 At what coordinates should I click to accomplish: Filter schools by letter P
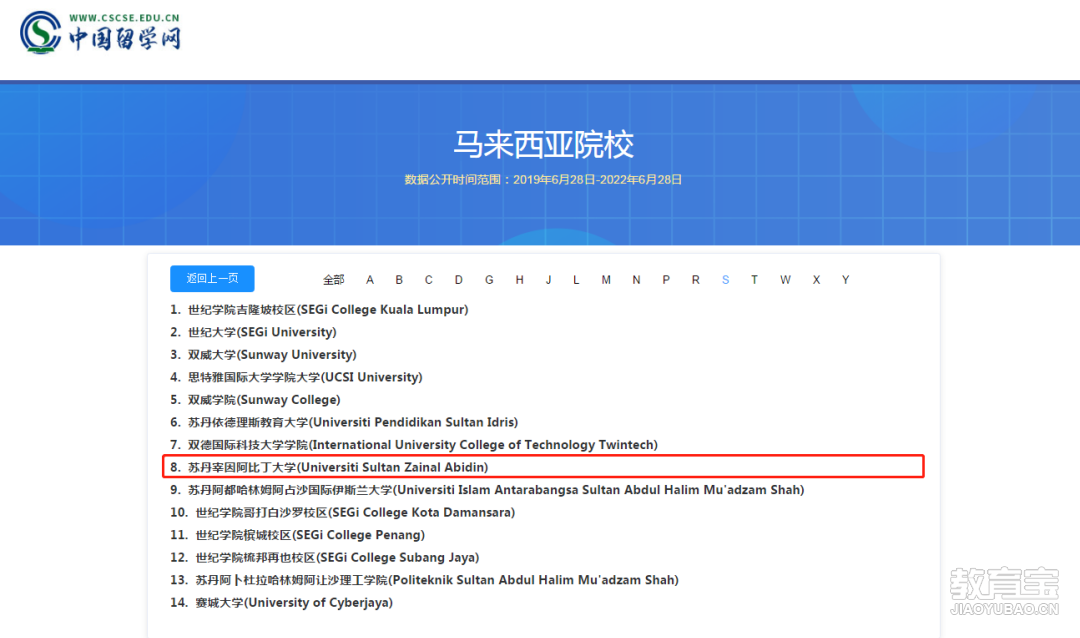(x=666, y=280)
